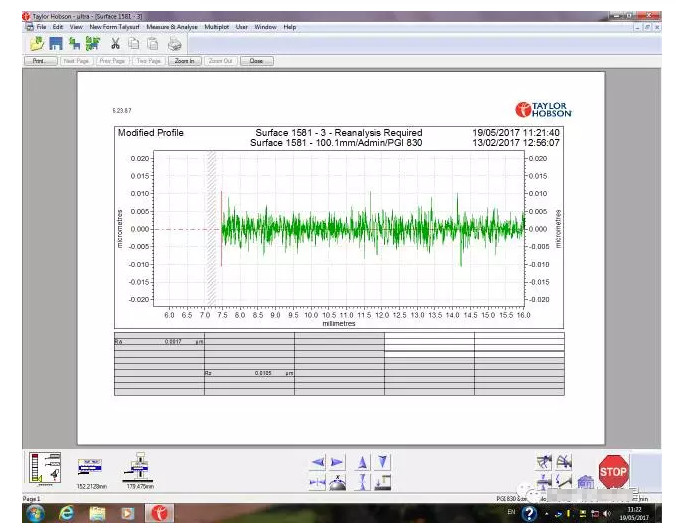
Task: Click the scissors cut icon
Action: 116,43
